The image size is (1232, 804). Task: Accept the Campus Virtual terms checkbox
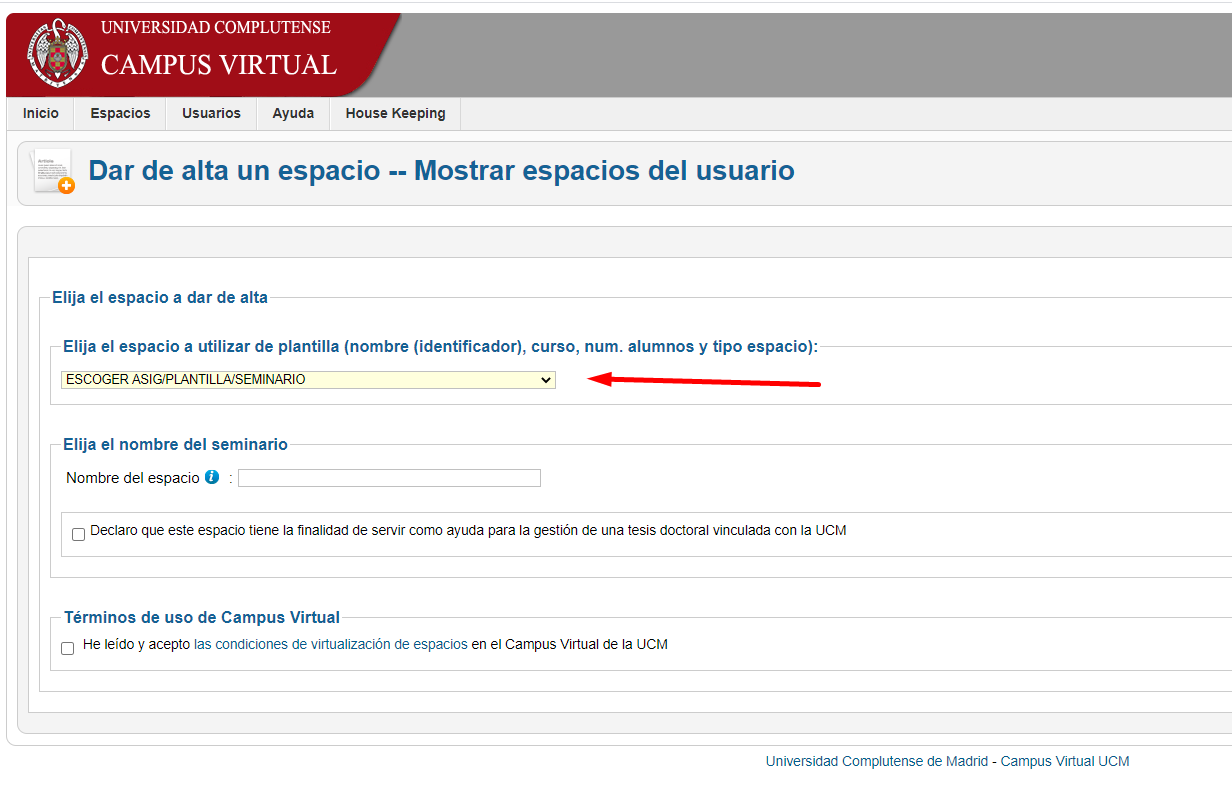tap(68, 648)
